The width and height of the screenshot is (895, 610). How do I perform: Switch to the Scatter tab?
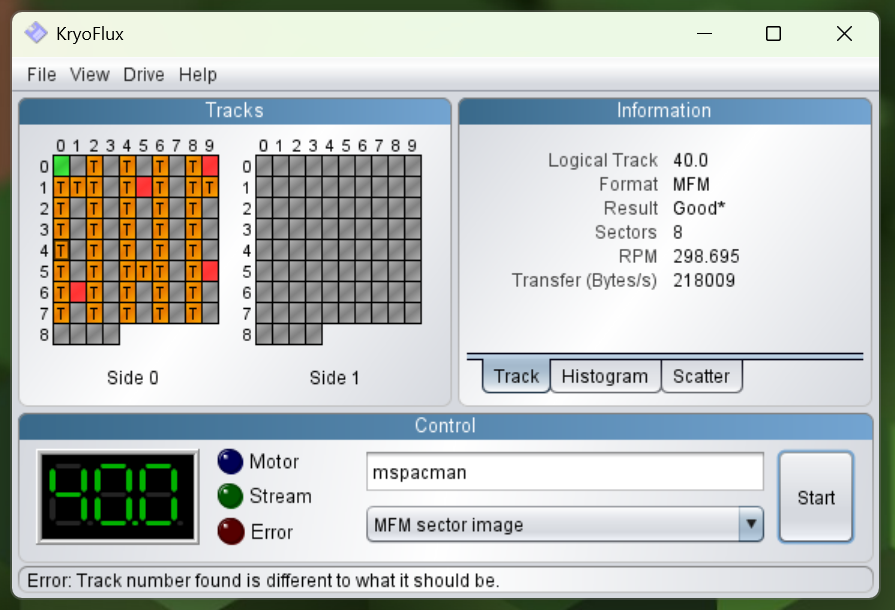(x=702, y=376)
